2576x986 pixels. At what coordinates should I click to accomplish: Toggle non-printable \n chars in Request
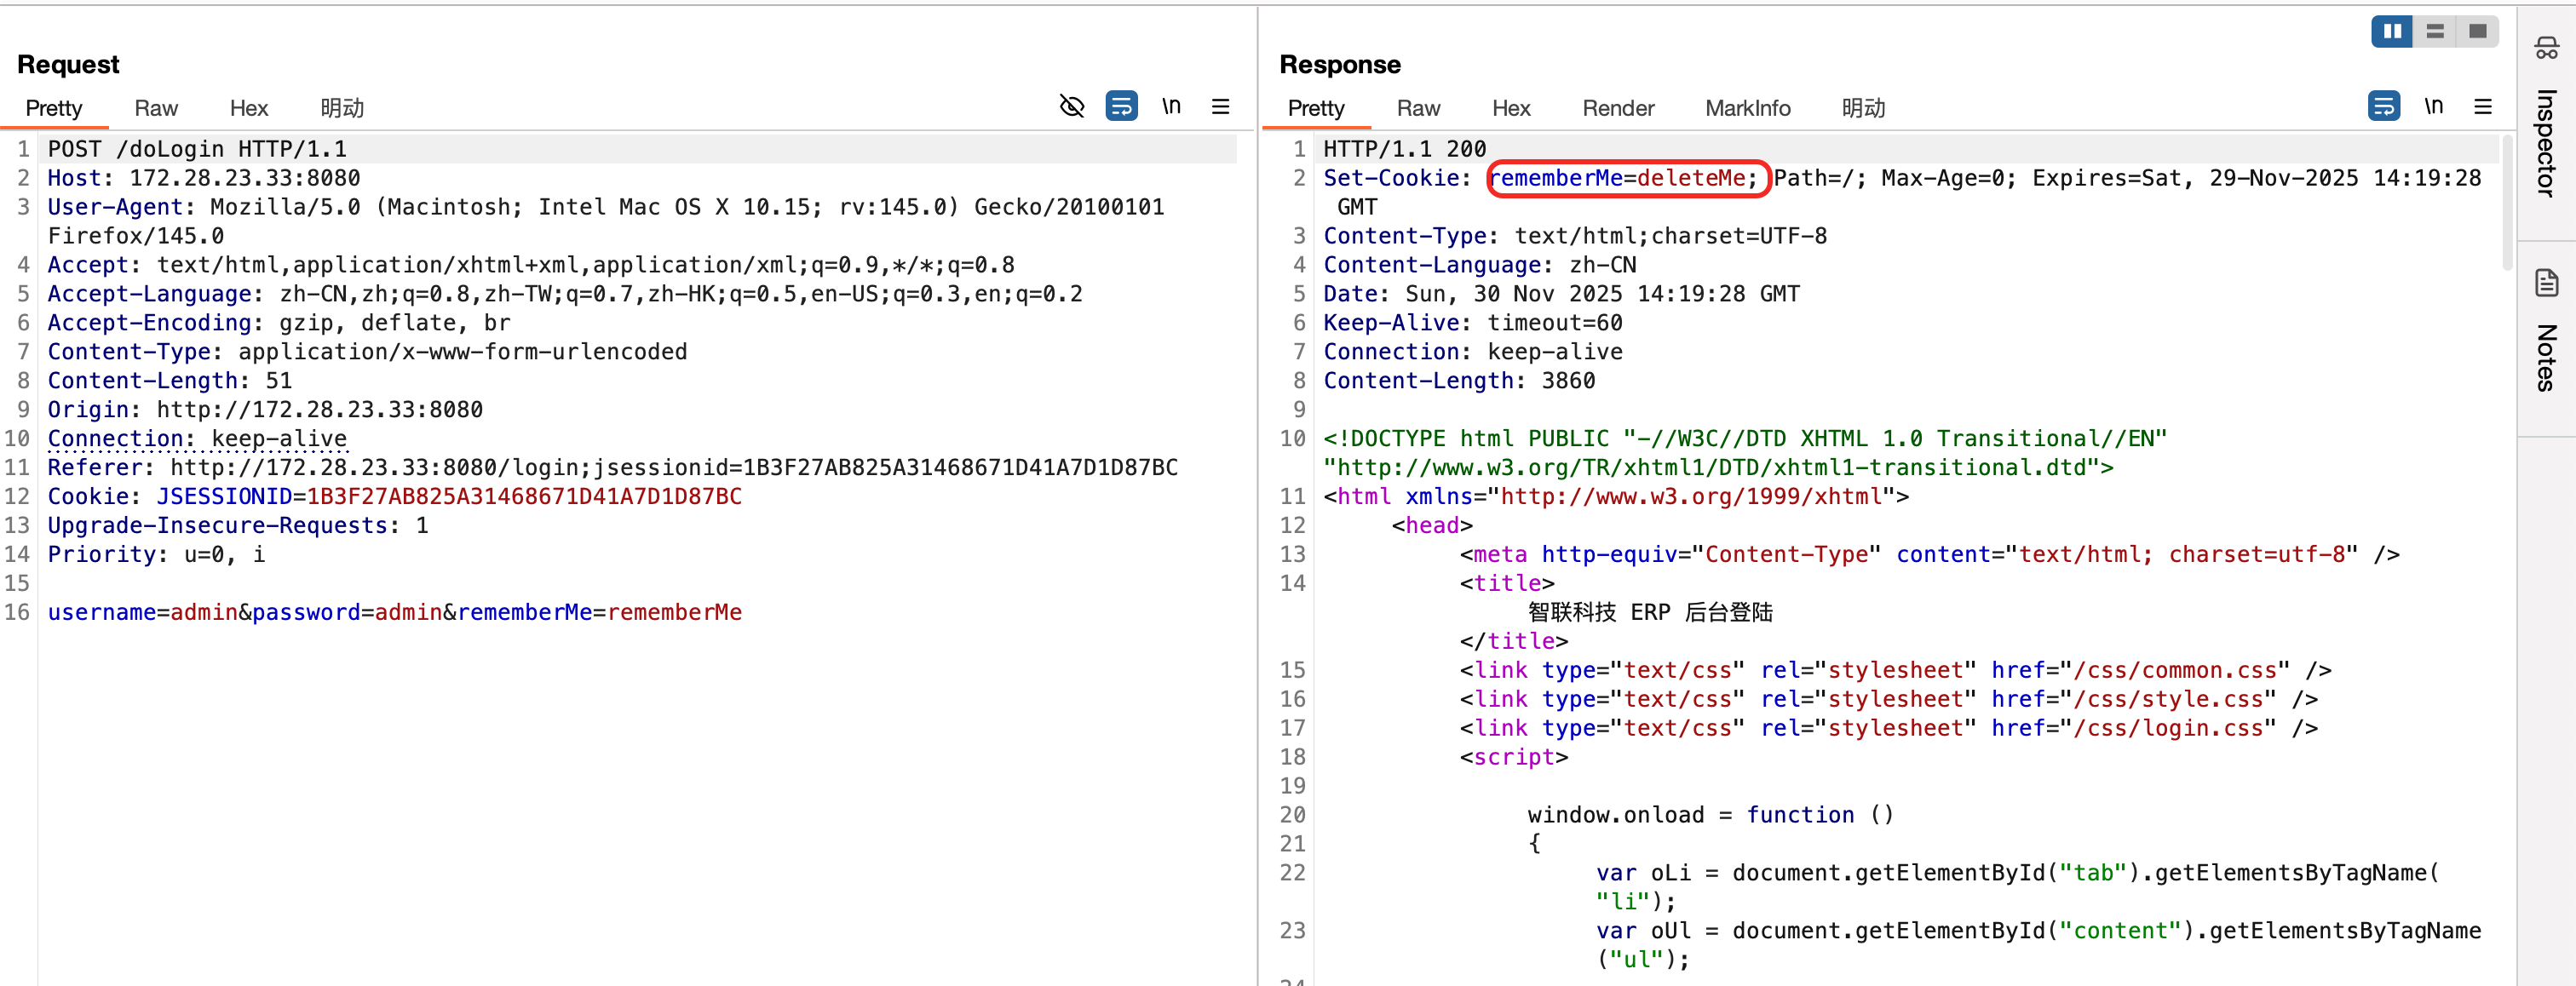pos(1171,106)
